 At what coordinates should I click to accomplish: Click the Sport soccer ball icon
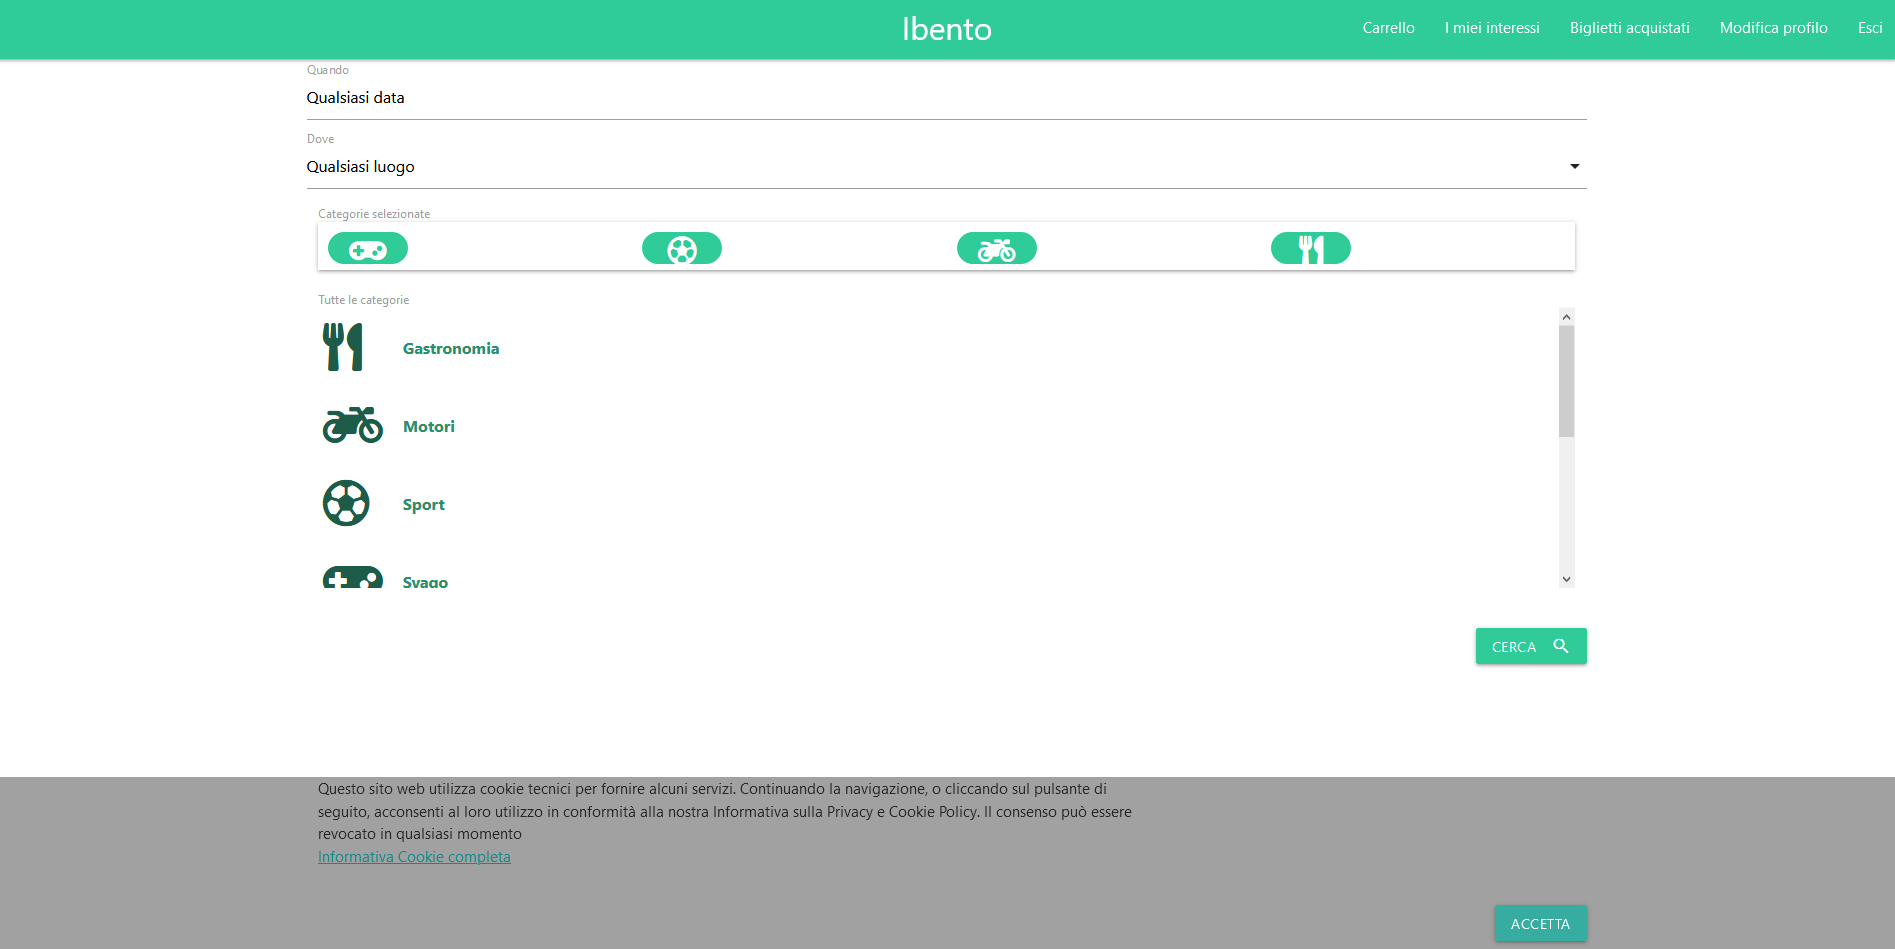346,503
